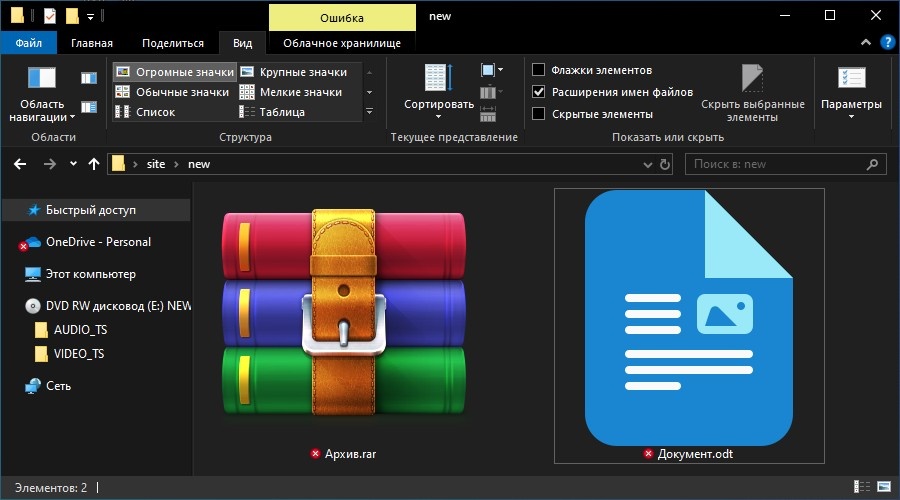Expand the address bar history dropdown
The height and width of the screenshot is (500, 900).
[647, 165]
